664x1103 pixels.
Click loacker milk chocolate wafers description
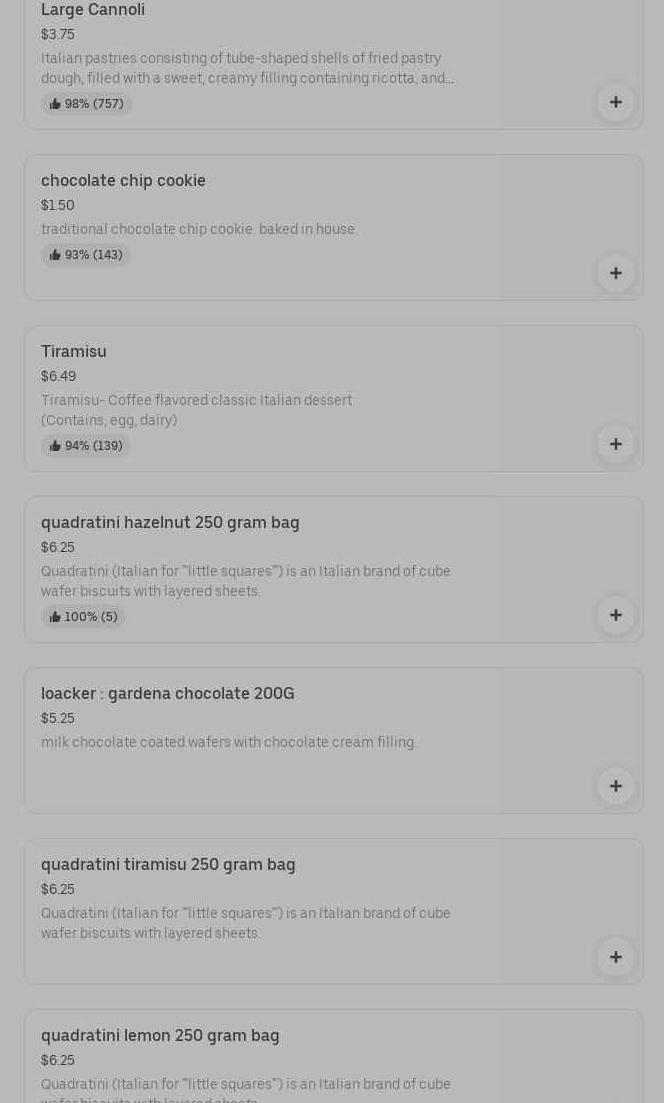click(x=228, y=743)
